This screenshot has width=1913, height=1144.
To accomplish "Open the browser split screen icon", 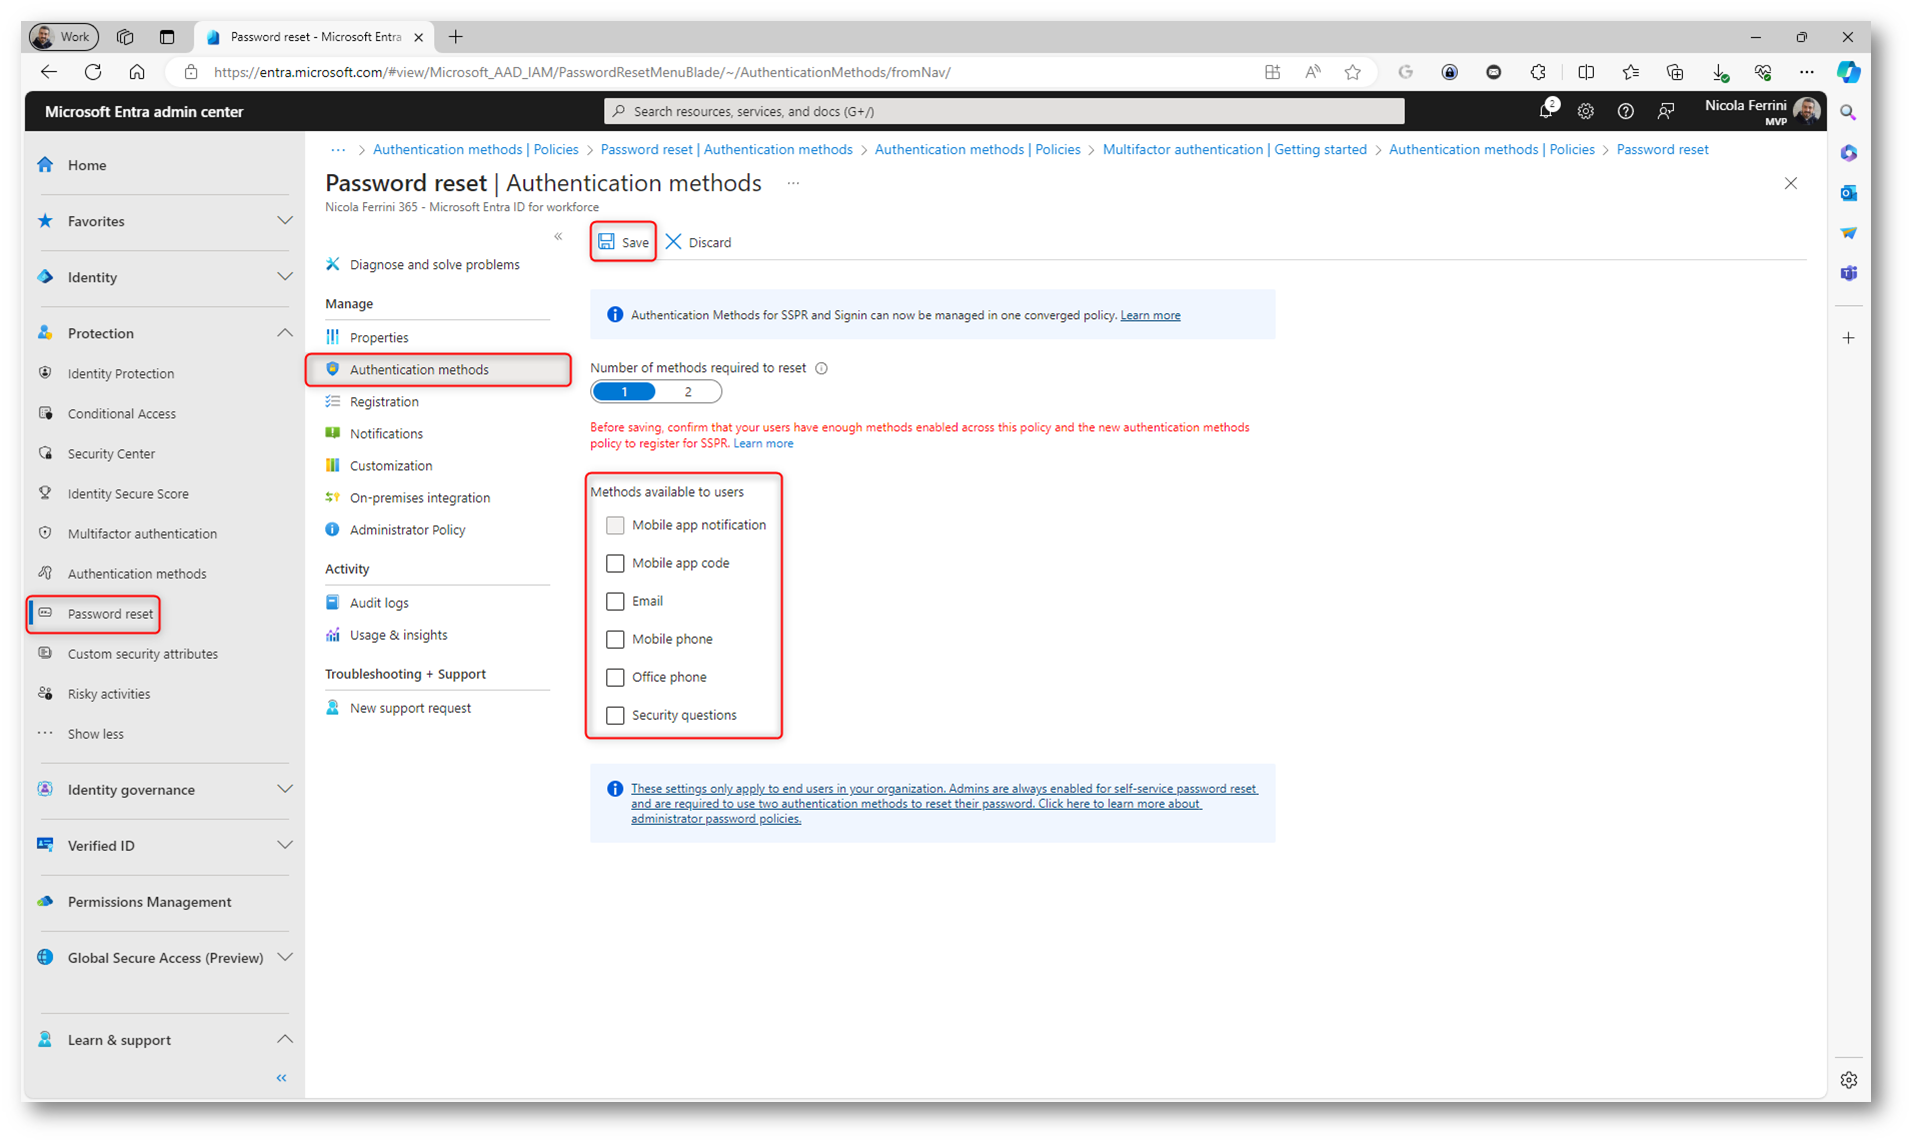I will coord(1586,72).
